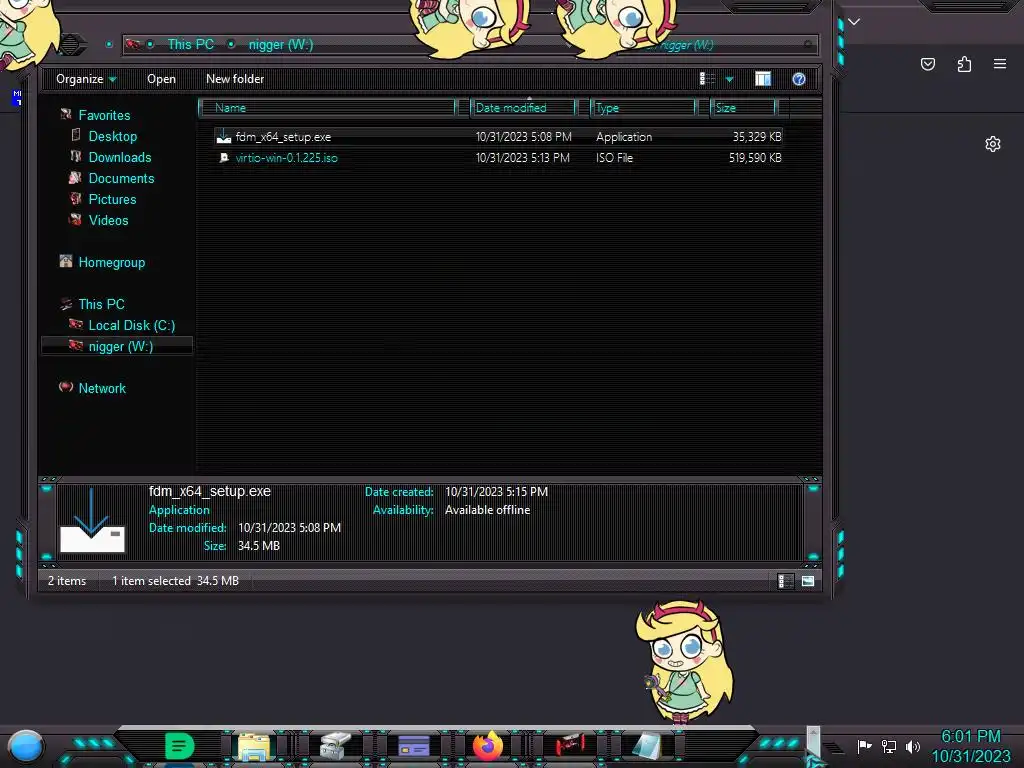Screen dimensions: 1024x768
Task: Click the Date modified value in details pane
Action: pos(289,528)
